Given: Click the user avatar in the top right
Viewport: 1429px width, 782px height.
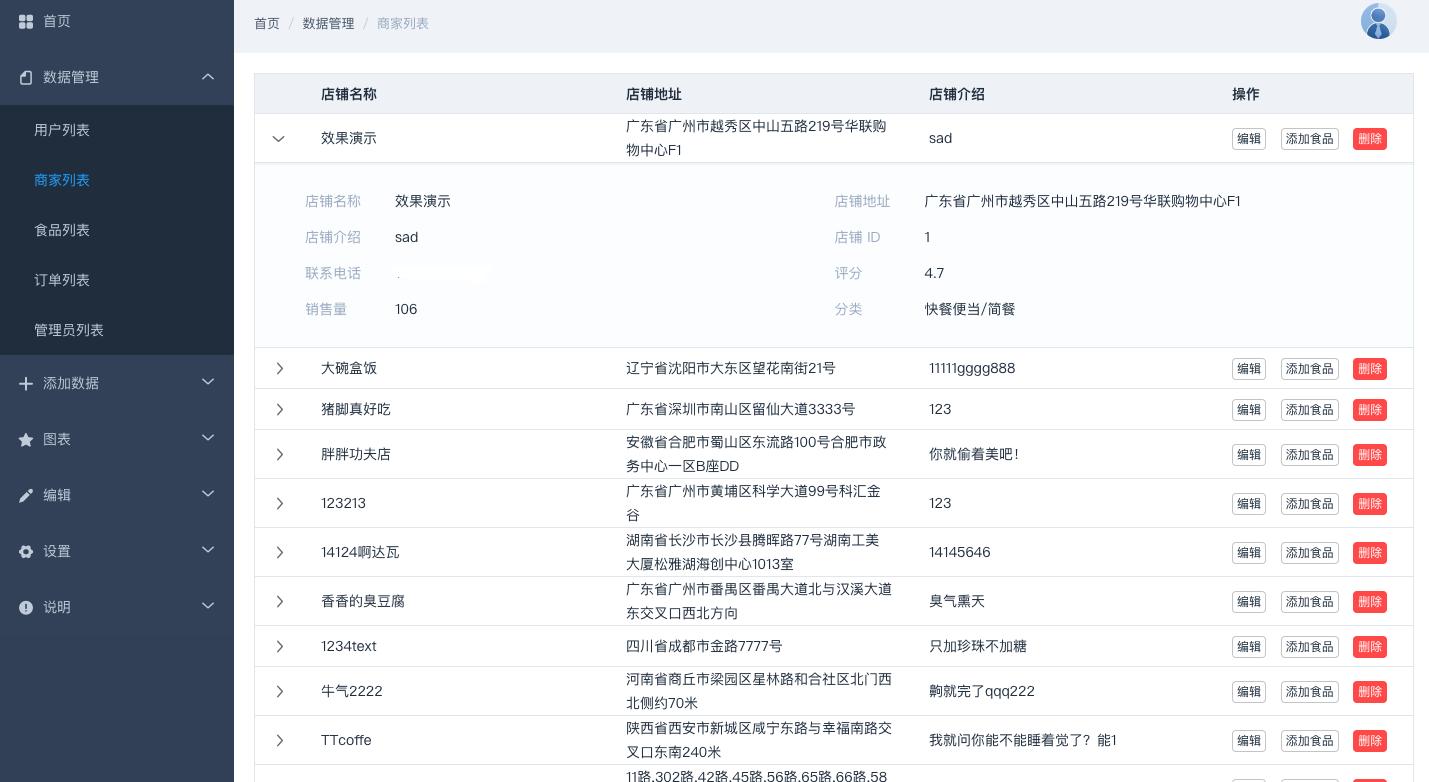Looking at the screenshot, I should coord(1379,20).
